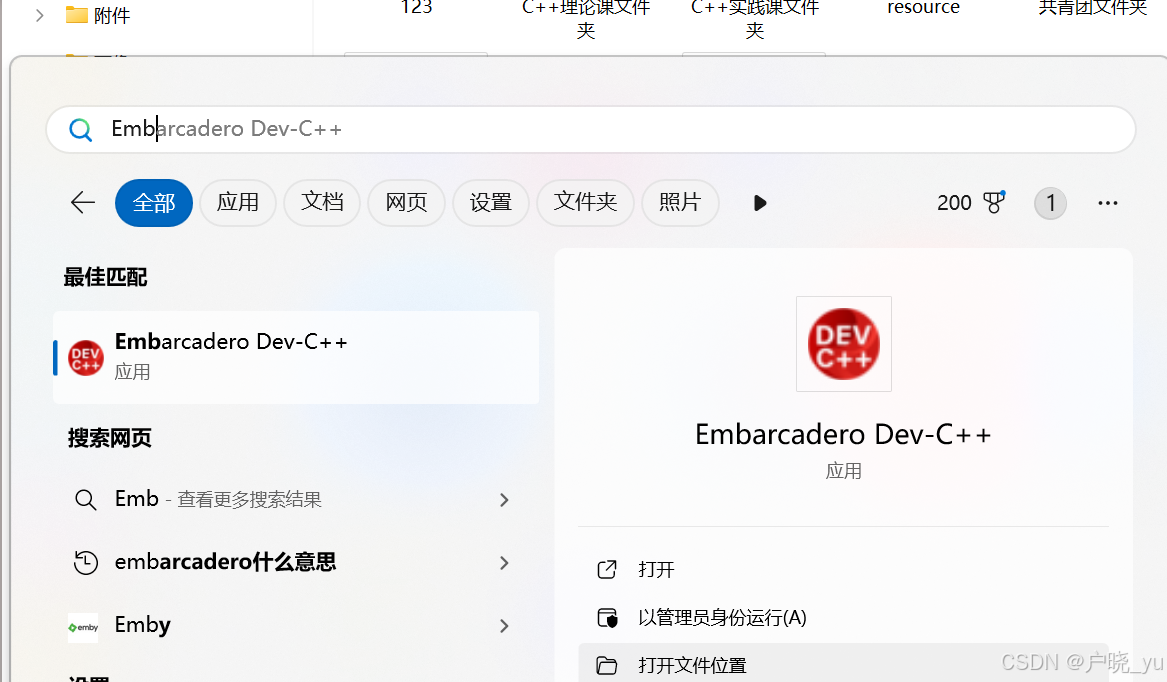
Task: Select the 共青团文件夹 item in Explorer
Action: click(x=1093, y=8)
